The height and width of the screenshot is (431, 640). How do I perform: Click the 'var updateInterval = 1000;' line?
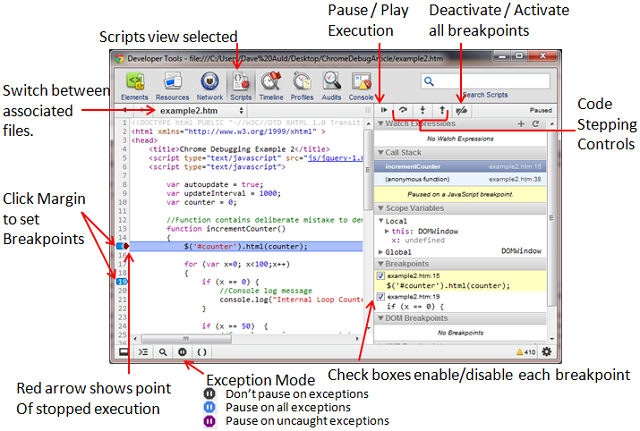click(x=224, y=193)
